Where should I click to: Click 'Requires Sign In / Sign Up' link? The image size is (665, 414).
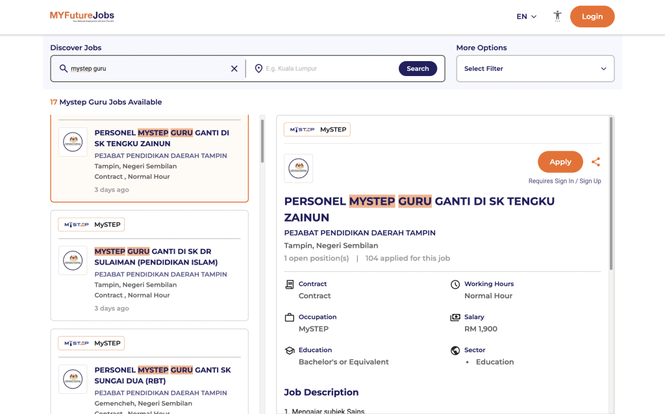(564, 181)
